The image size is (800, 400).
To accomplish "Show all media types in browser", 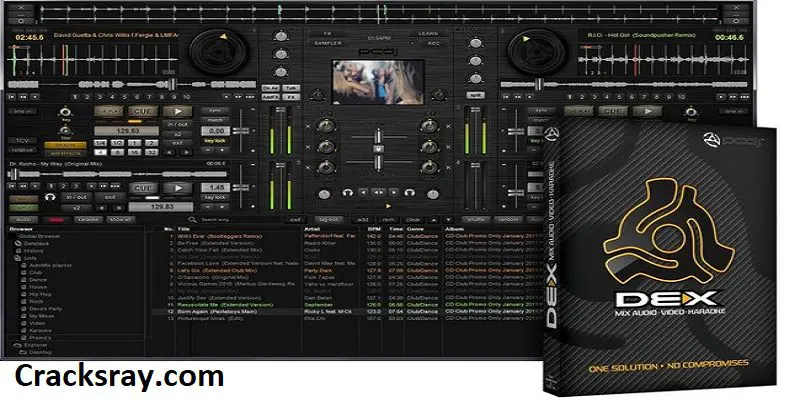I will [121, 219].
